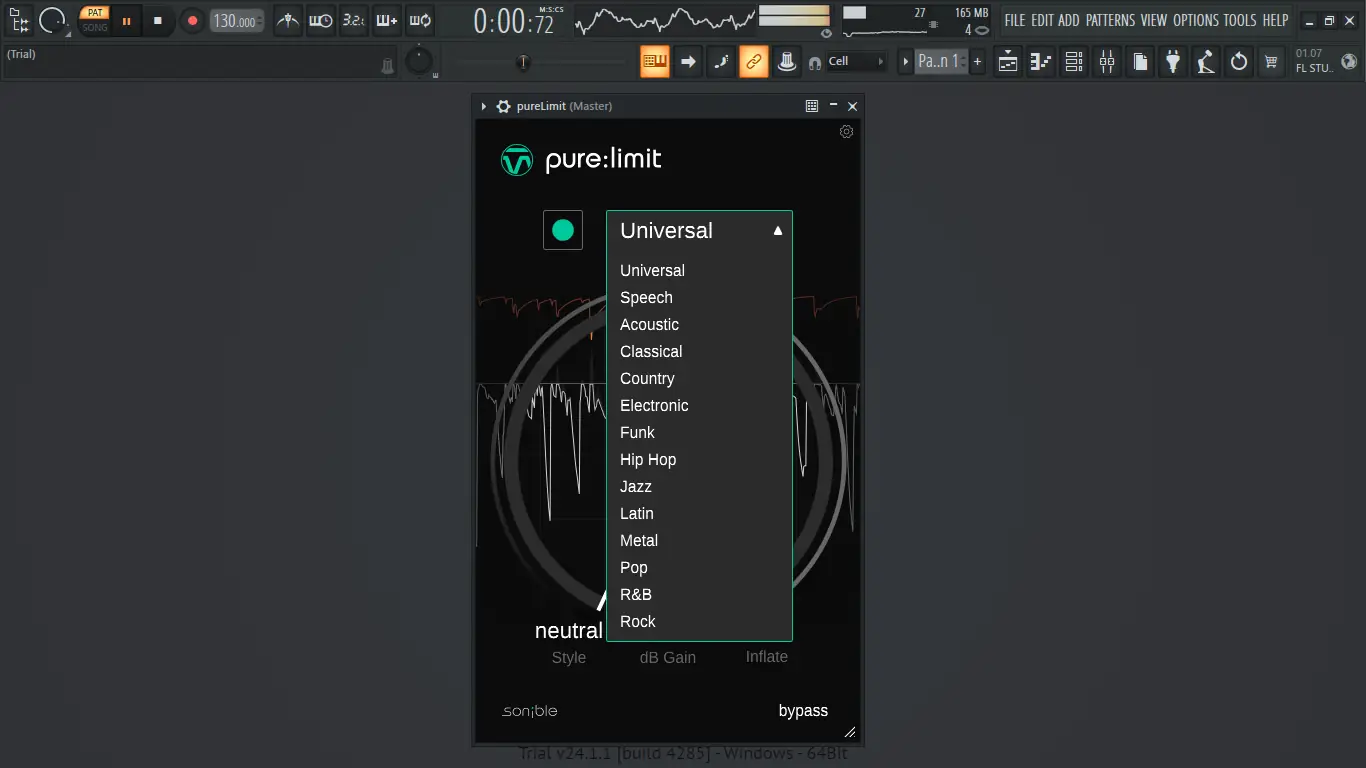Image resolution: width=1366 pixels, height=768 pixels.
Task: Click the tempo 130.000 field
Action: (x=237, y=21)
